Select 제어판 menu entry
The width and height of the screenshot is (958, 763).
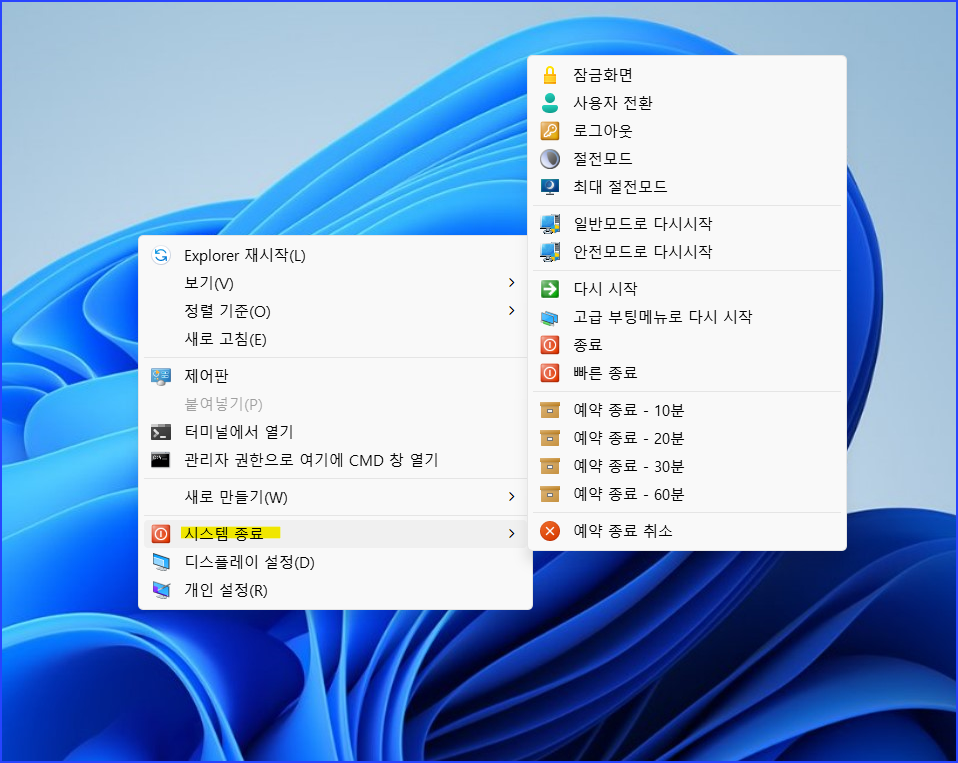[x=335, y=376]
